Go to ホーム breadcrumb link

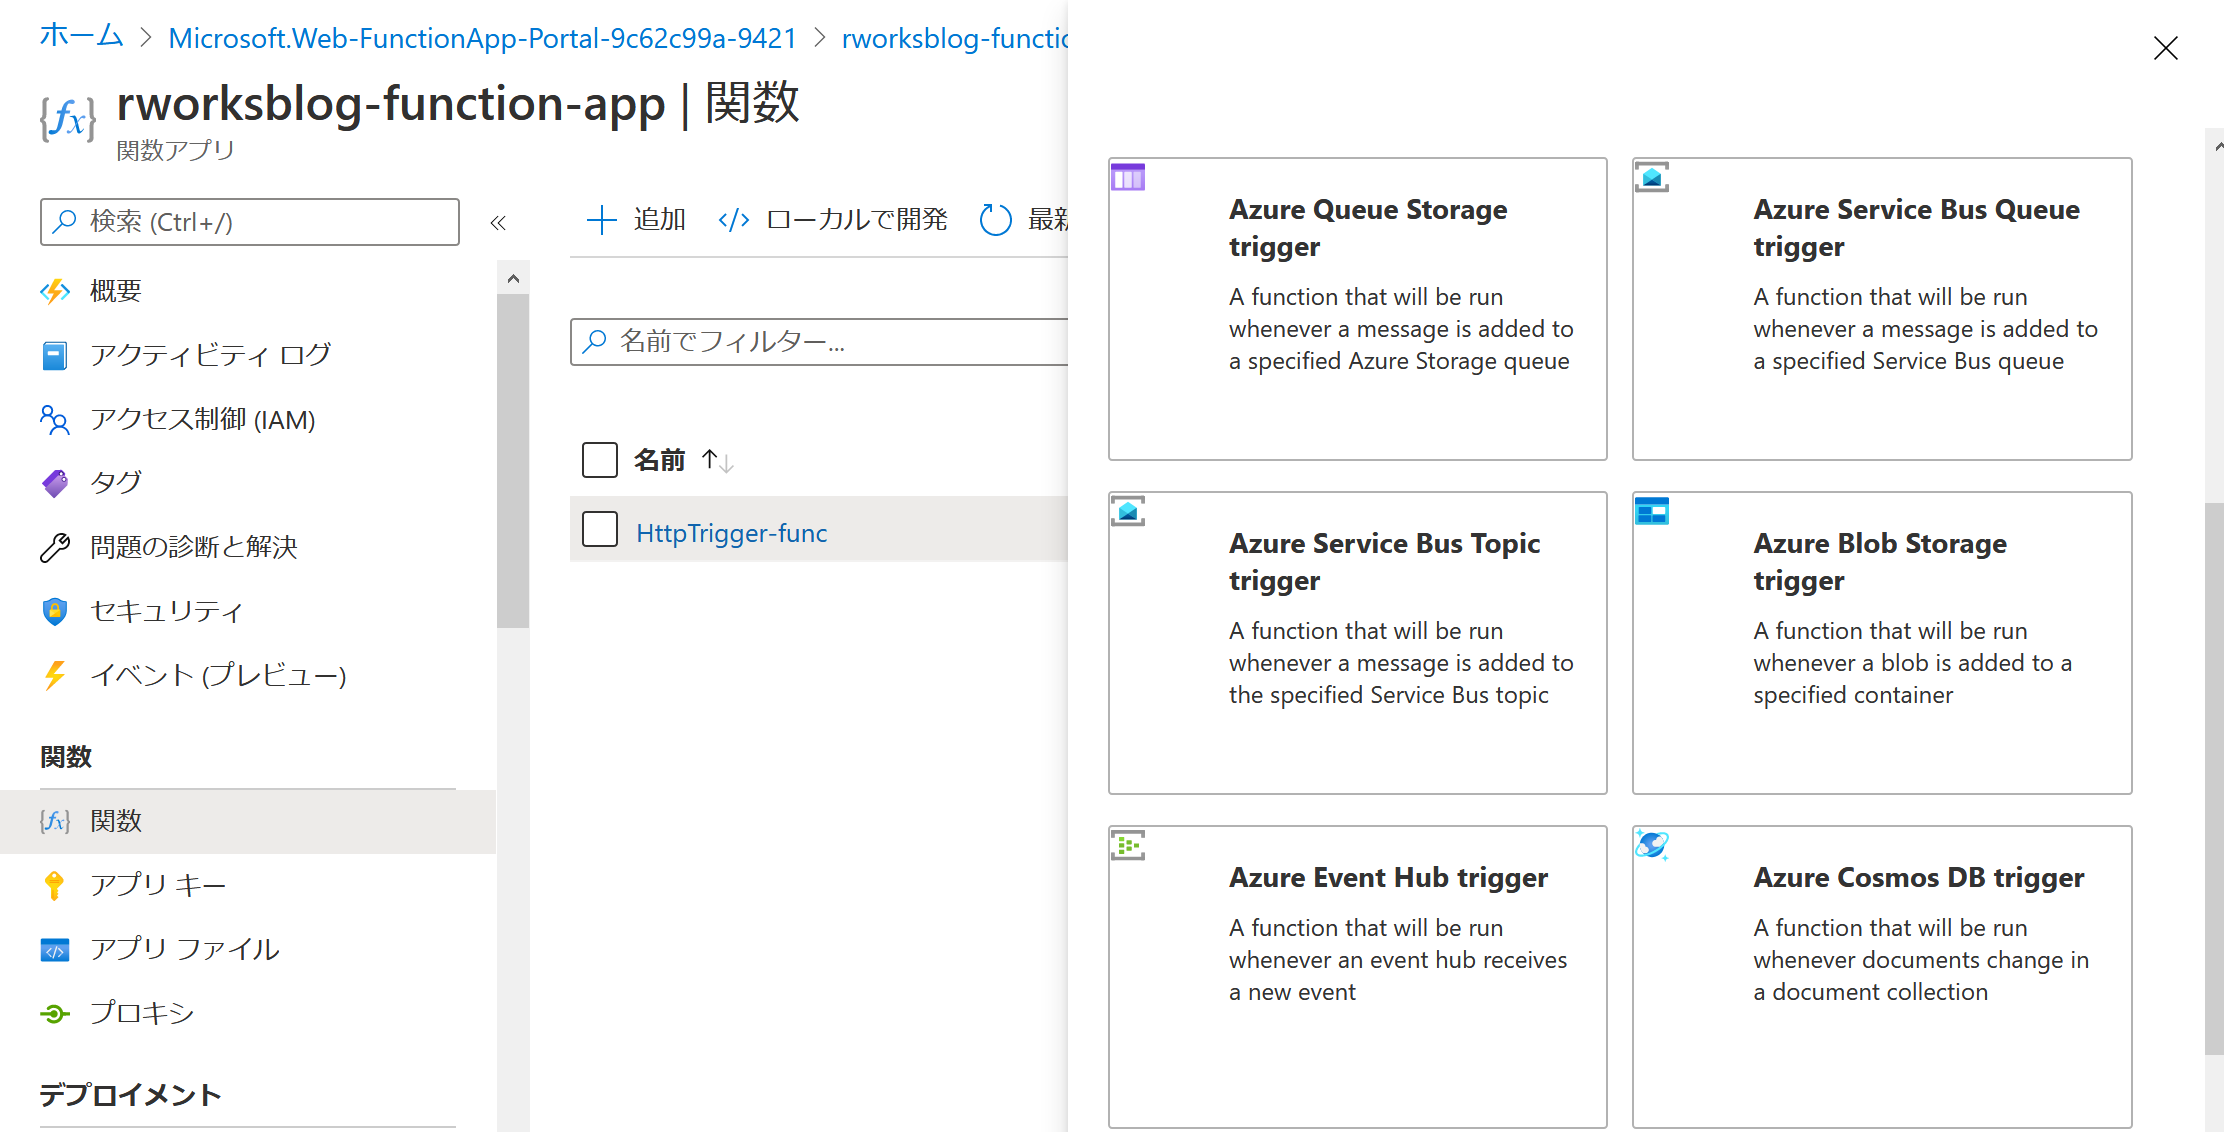(82, 36)
